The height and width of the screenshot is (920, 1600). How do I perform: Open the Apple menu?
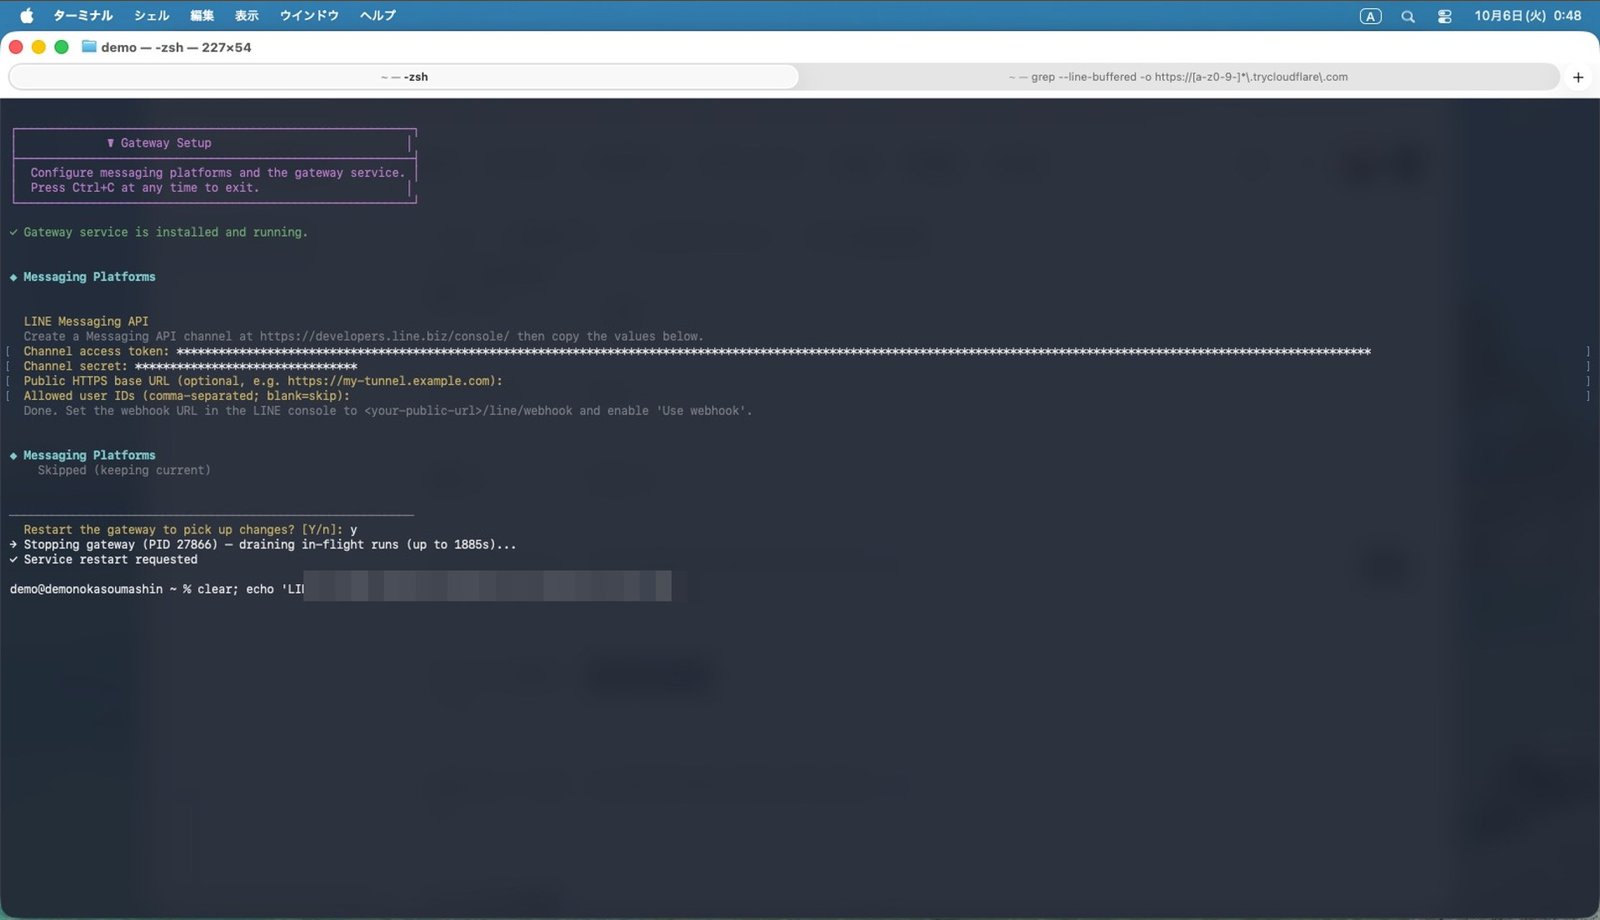26,15
